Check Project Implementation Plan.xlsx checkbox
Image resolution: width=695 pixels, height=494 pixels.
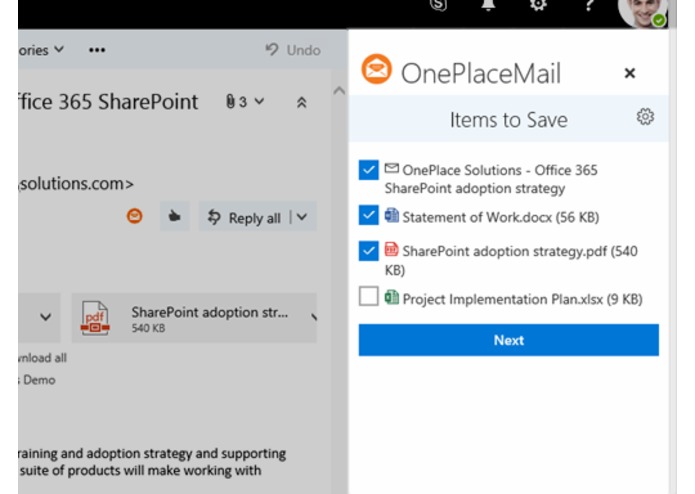click(x=368, y=296)
